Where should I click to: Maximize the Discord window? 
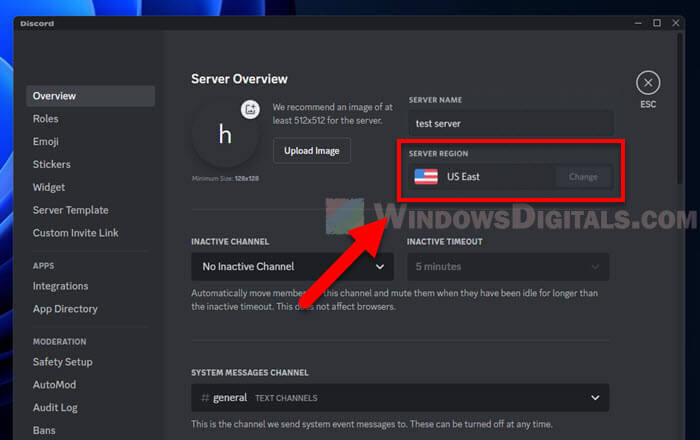tap(657, 23)
